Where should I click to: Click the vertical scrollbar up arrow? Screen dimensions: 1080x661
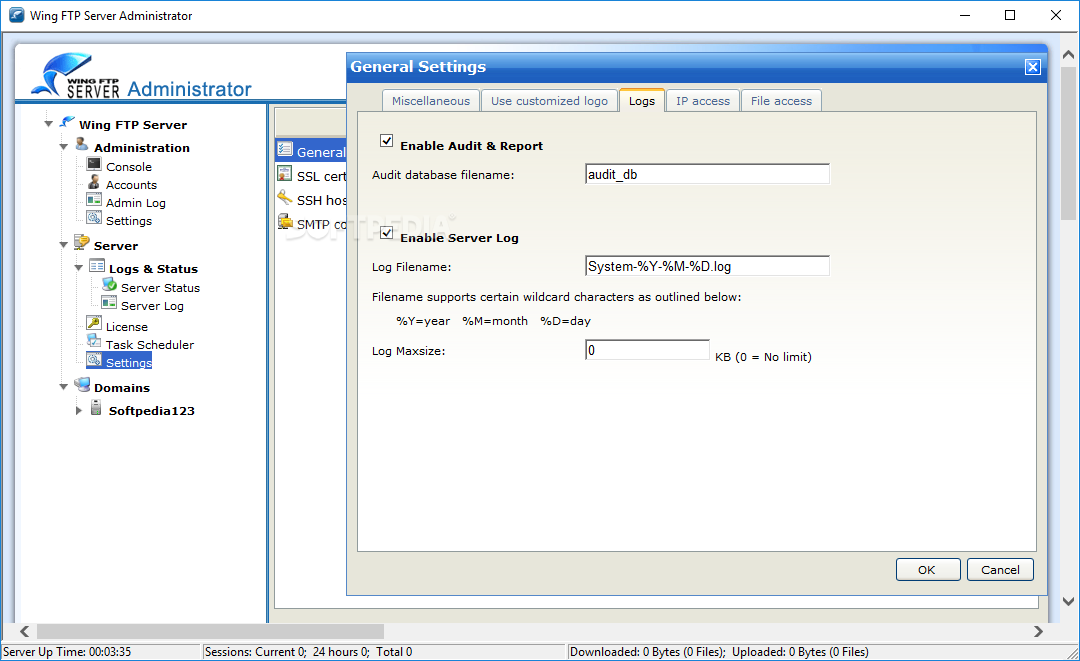1068,54
